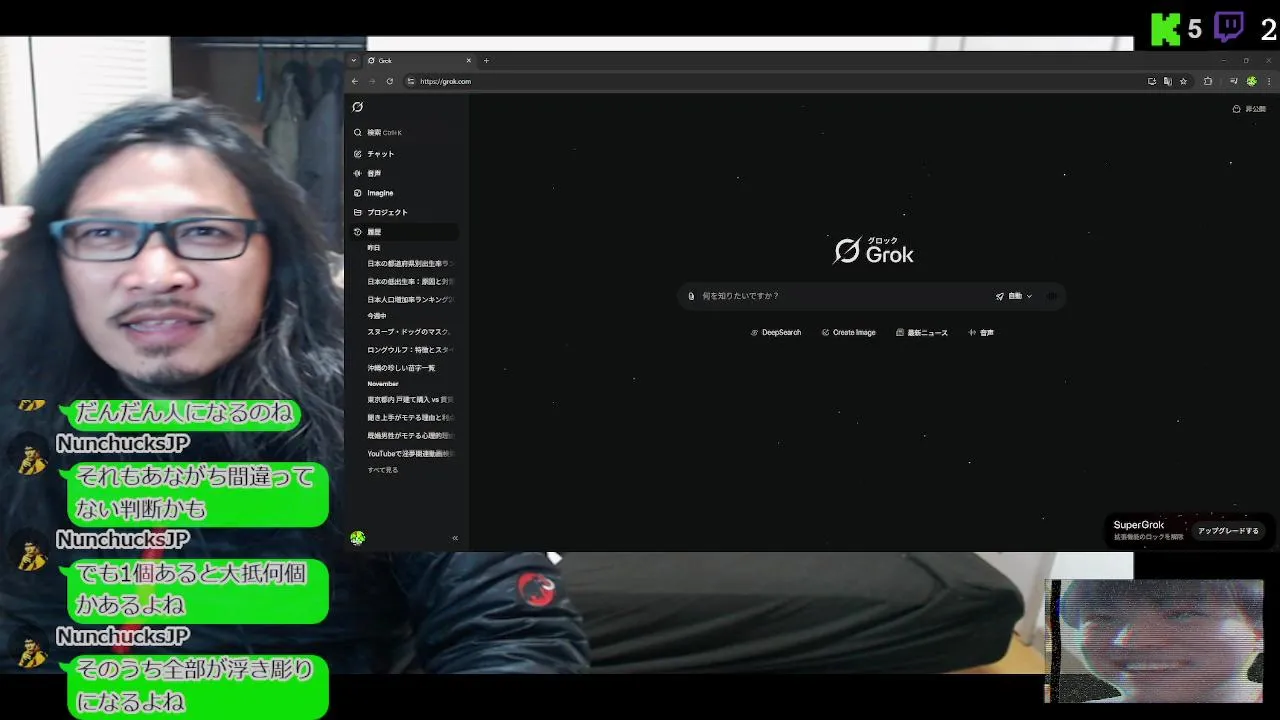
Task: Open history chat 日本人口増加率ランキング
Action: click(410, 300)
